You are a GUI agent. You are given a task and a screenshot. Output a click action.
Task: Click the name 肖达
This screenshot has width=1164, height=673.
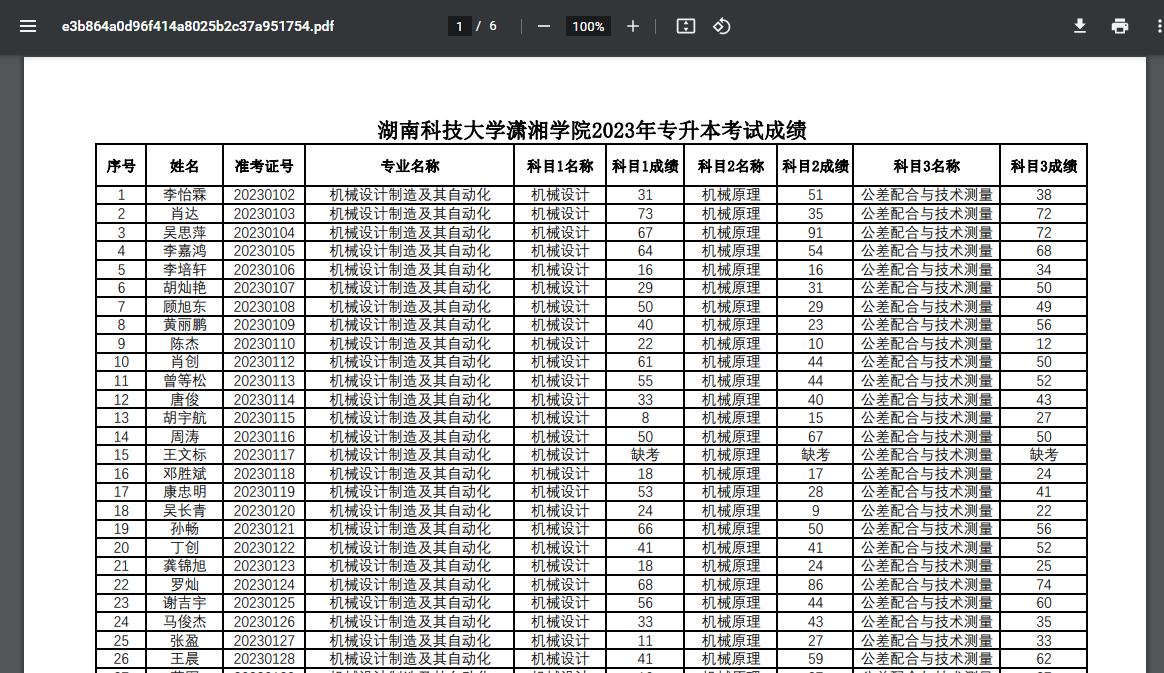coord(185,214)
